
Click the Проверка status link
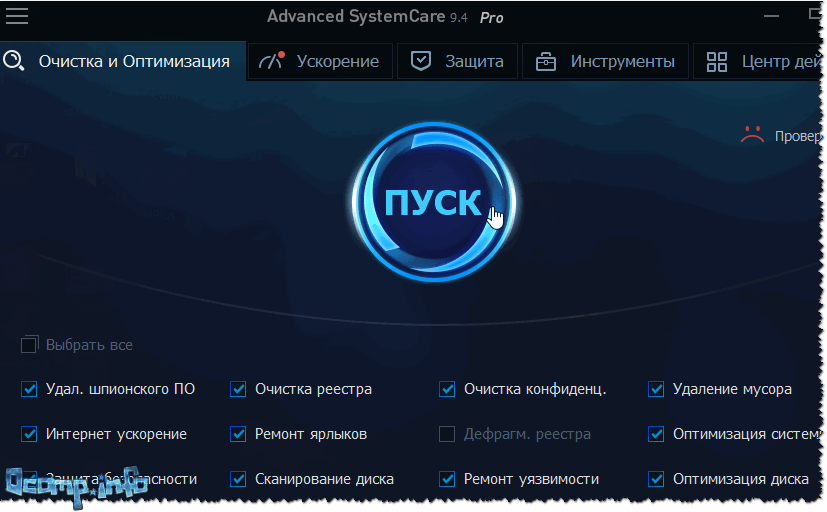(x=797, y=136)
